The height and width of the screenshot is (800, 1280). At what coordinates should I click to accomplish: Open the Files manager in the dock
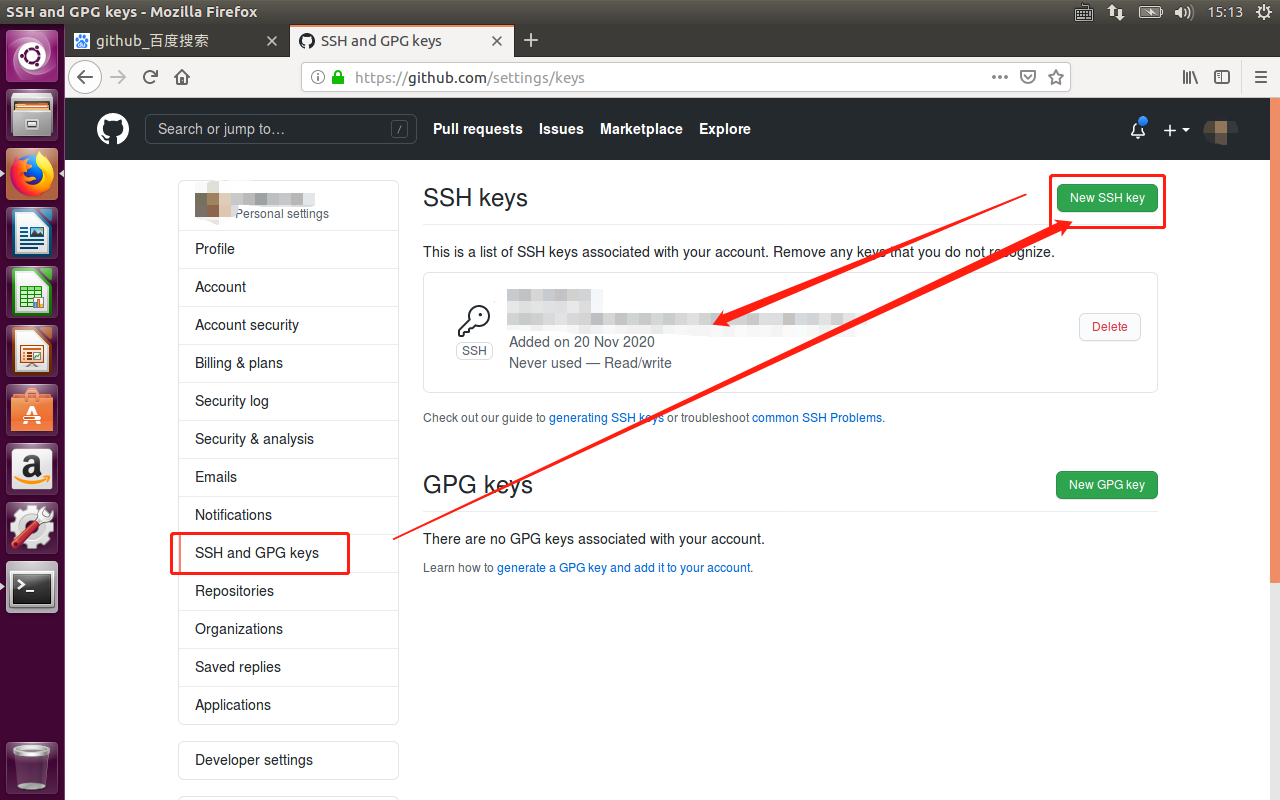click(32, 115)
